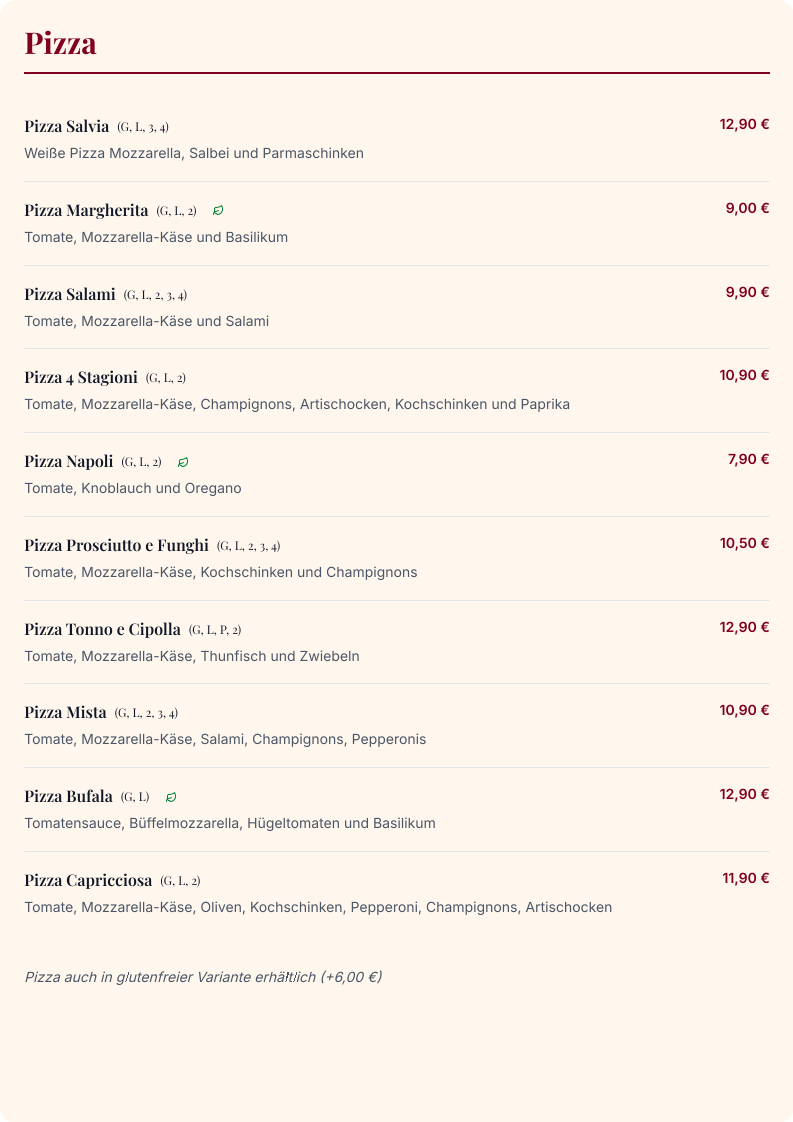Click the 10,50 € price label

pos(744,543)
